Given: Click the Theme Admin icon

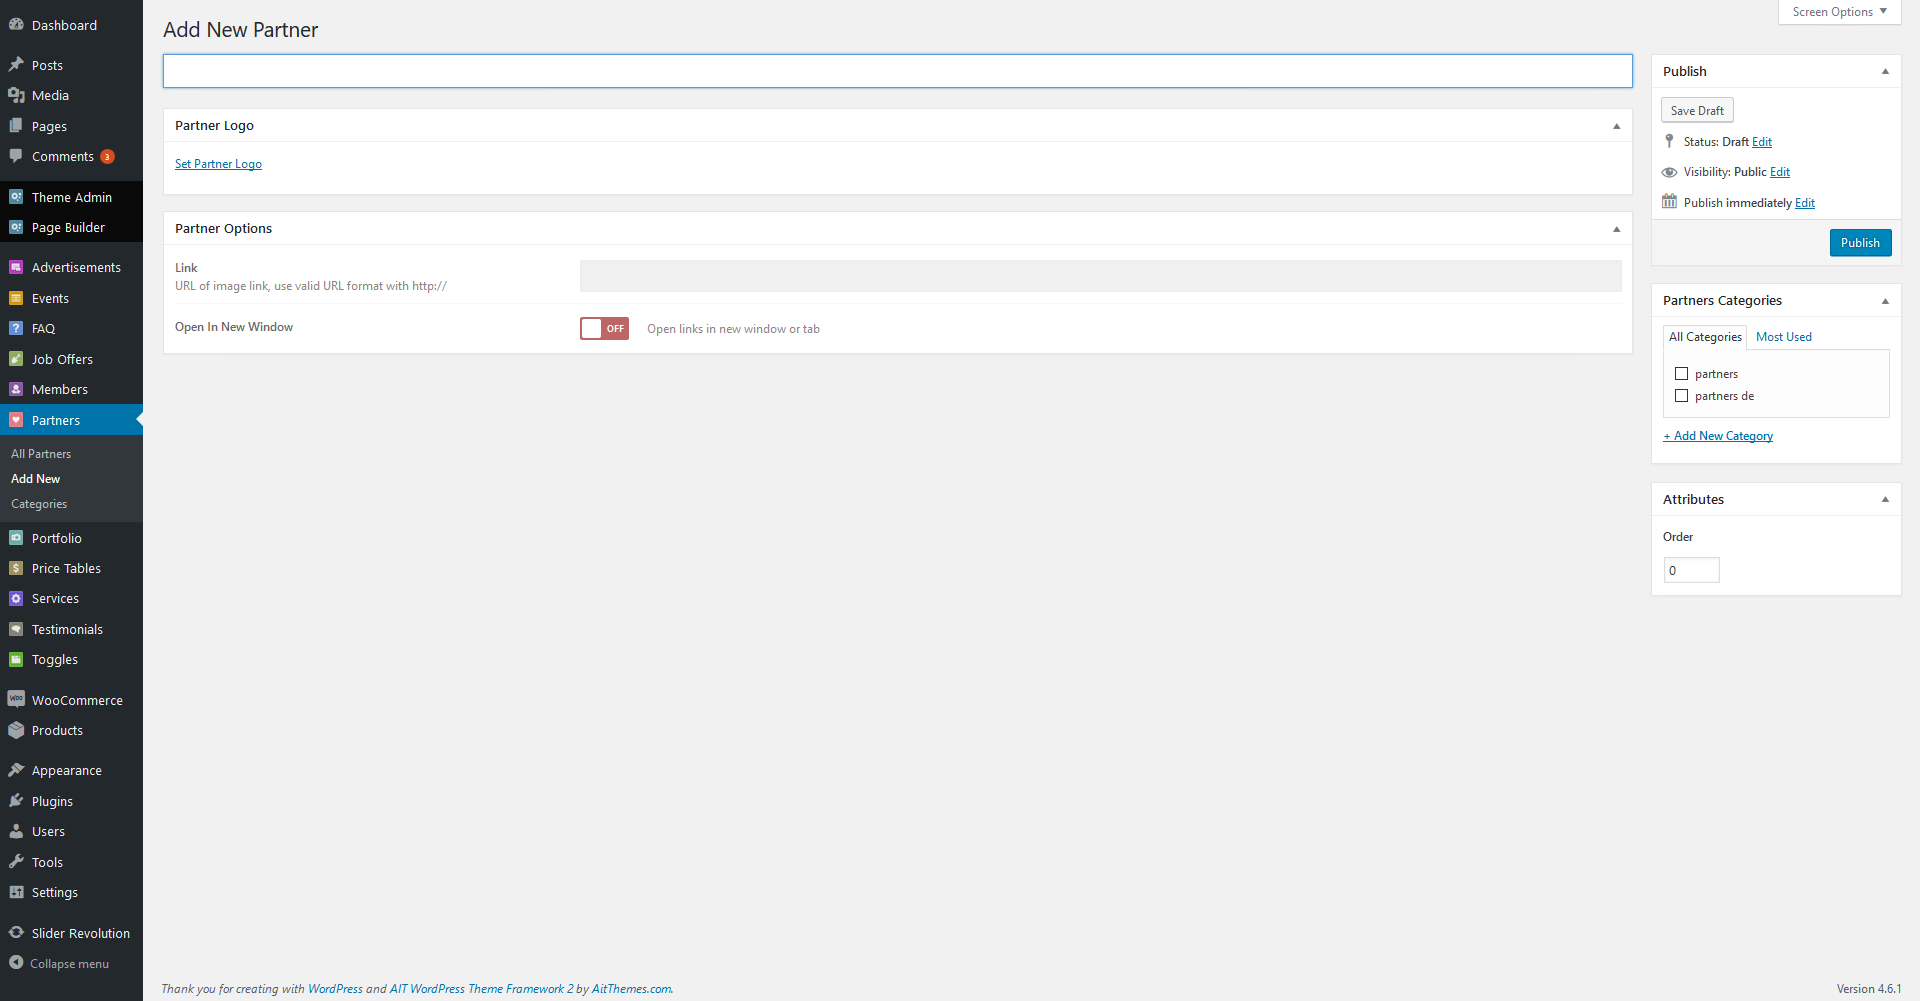Looking at the screenshot, I should point(16,197).
